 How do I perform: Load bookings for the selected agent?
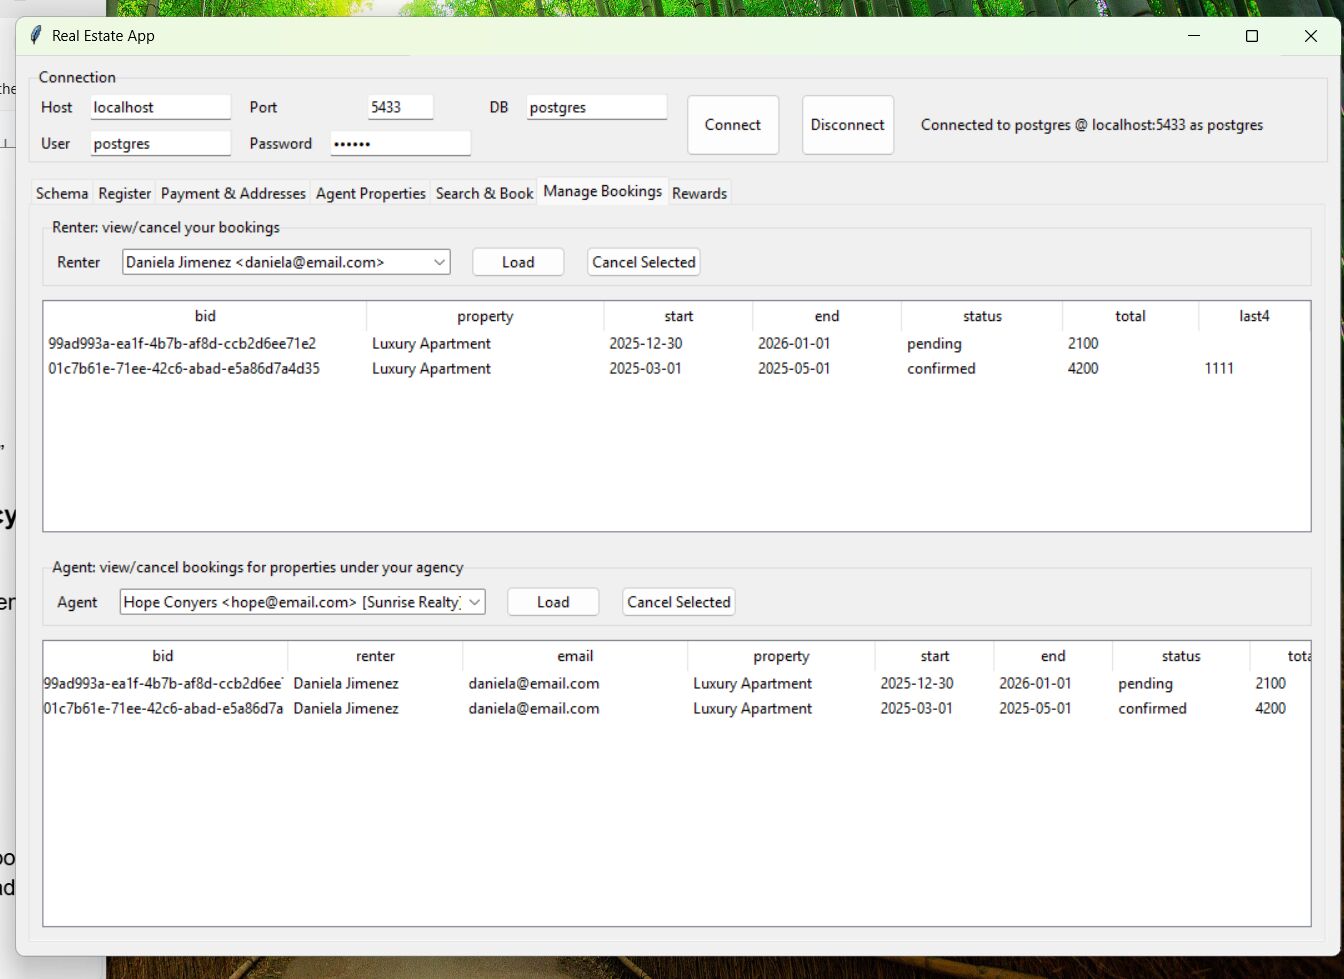pos(553,602)
